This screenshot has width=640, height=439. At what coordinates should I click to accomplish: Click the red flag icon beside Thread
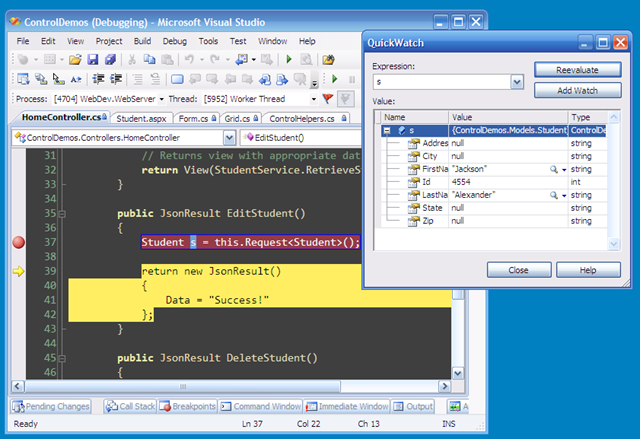[x=329, y=99]
